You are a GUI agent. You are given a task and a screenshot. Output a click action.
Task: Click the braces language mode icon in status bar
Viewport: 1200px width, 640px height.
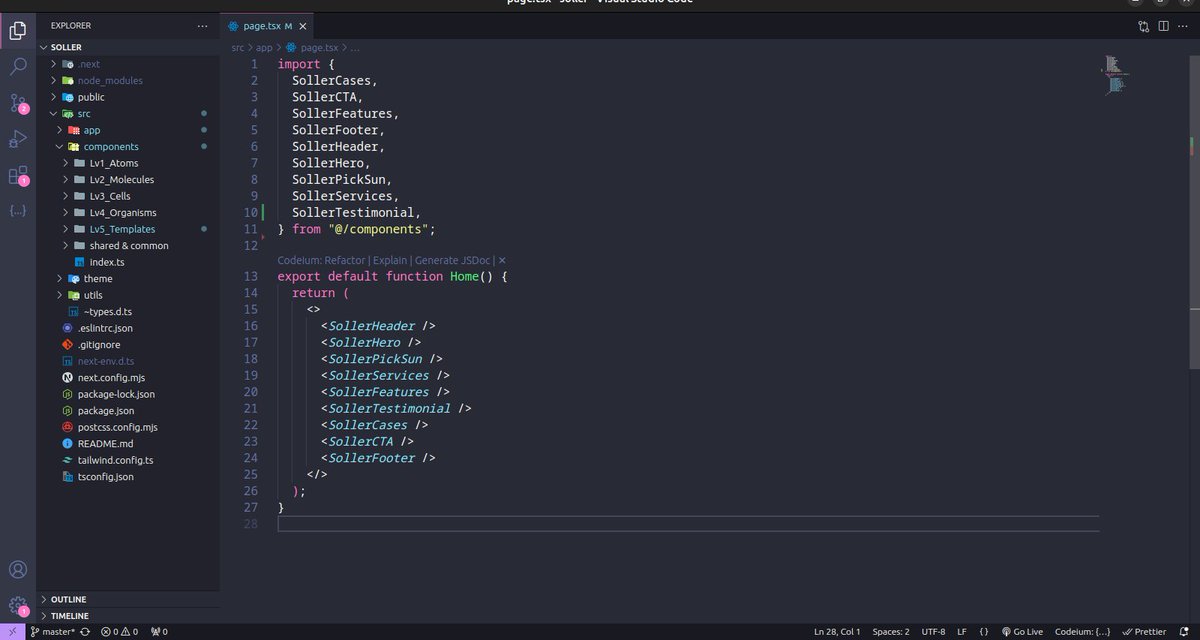pyautogui.click(x=984, y=632)
